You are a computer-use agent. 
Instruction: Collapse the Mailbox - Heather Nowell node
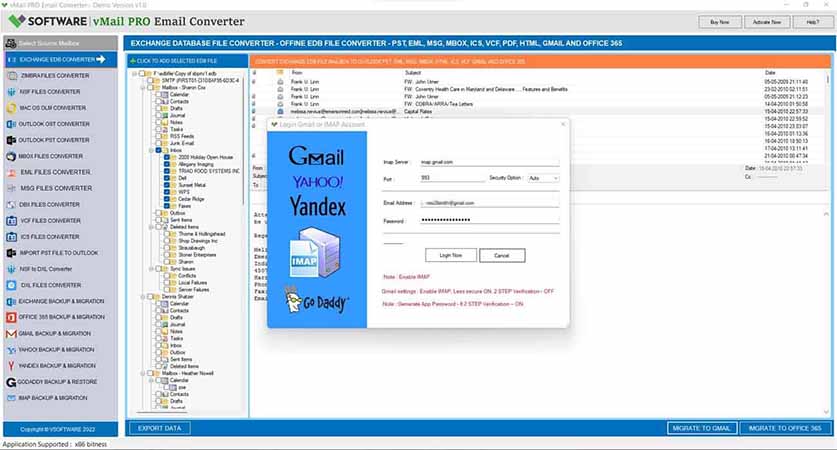coord(143,374)
